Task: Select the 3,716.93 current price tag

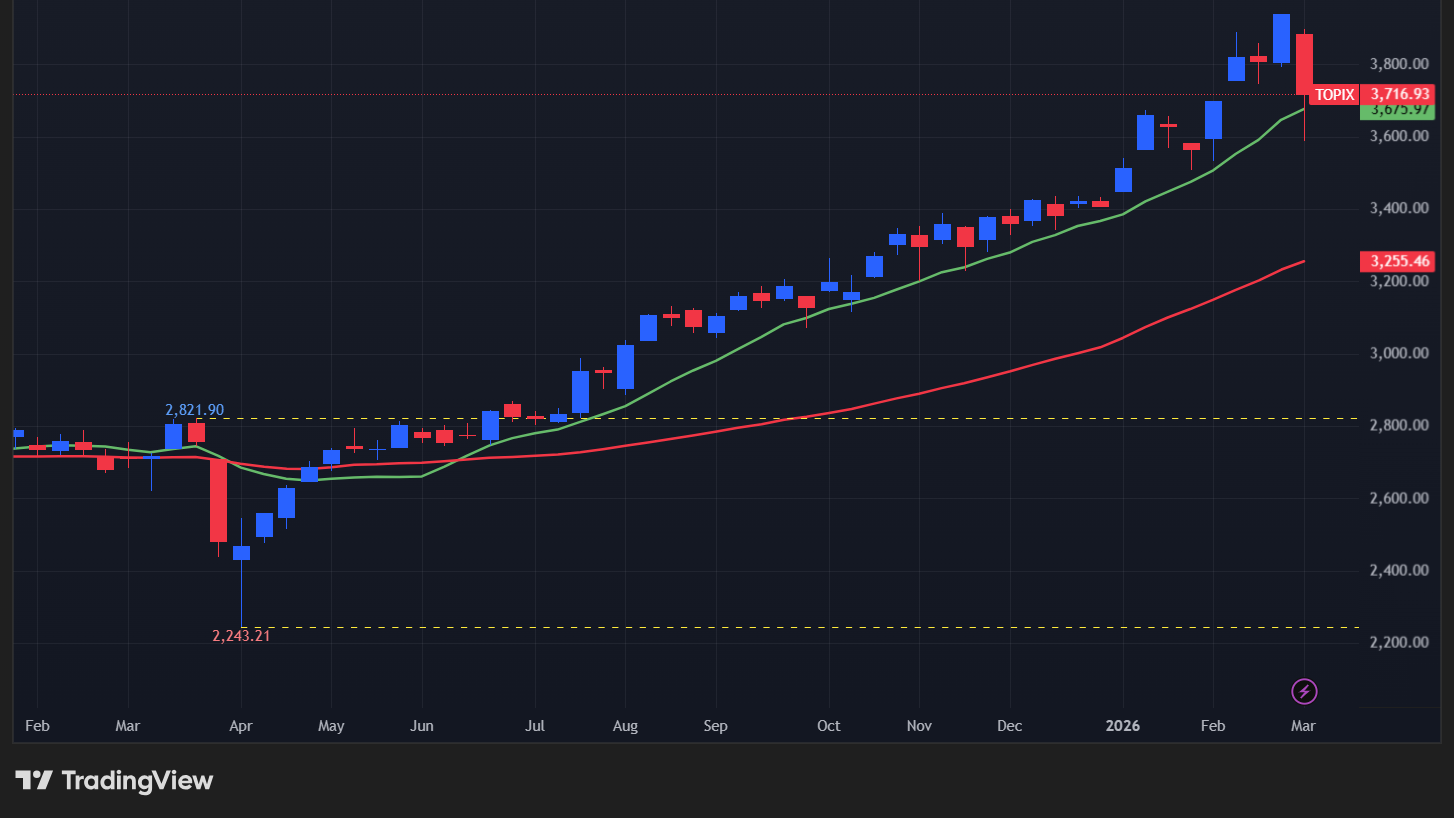Action: (x=1399, y=94)
